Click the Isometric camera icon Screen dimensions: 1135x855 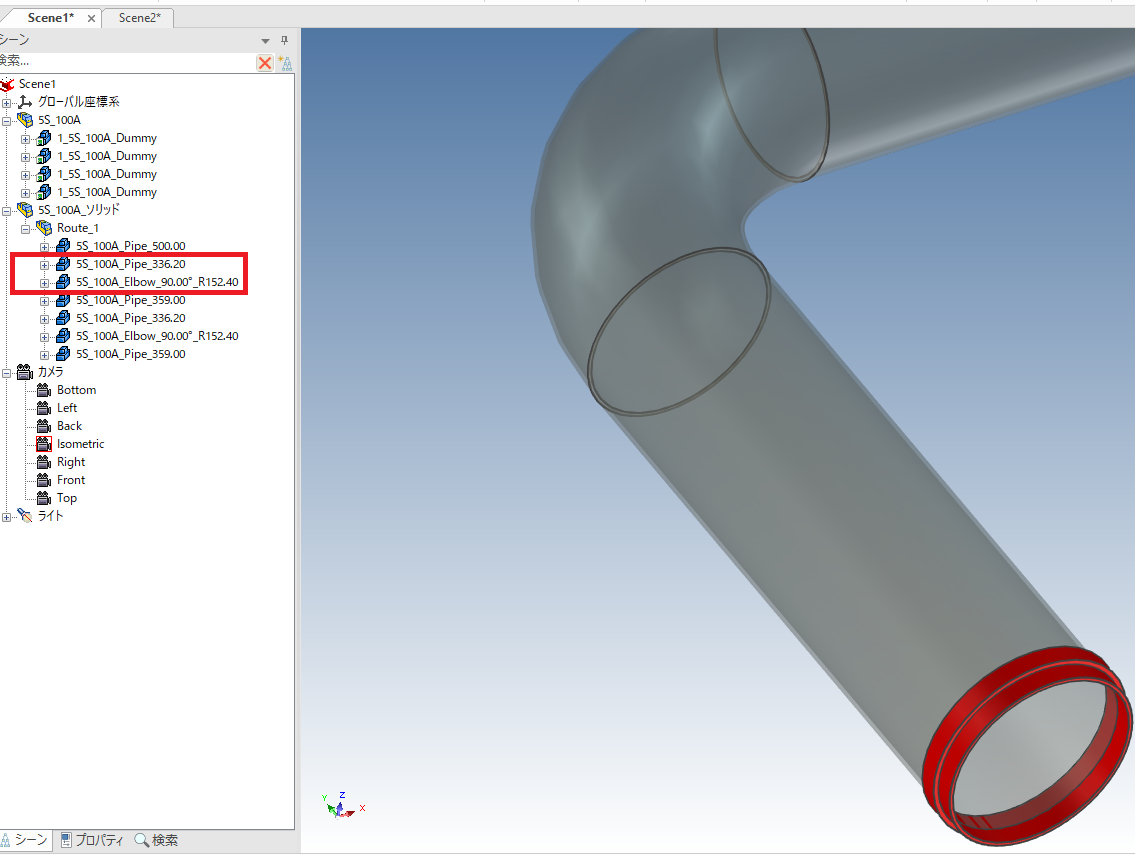coord(43,444)
